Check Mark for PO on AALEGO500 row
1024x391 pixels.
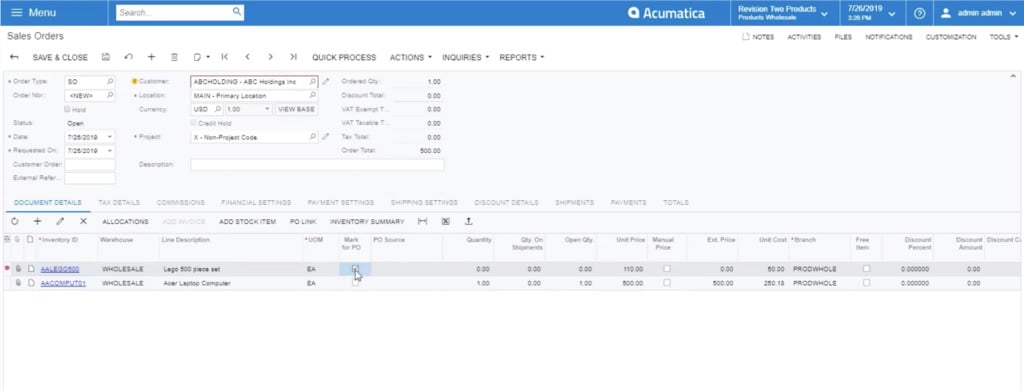coord(355,268)
